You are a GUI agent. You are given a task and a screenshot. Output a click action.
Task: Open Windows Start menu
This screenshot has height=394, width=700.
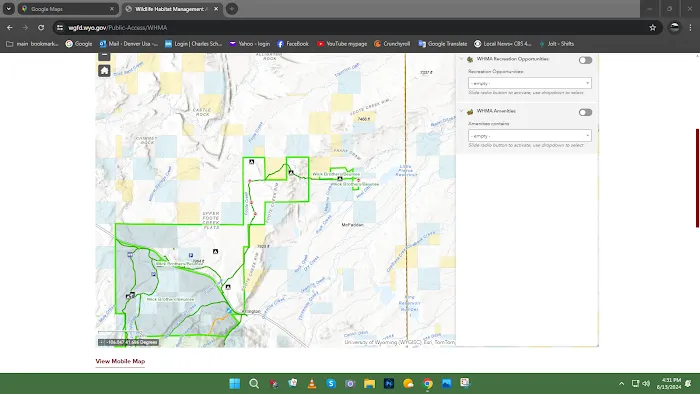235,383
